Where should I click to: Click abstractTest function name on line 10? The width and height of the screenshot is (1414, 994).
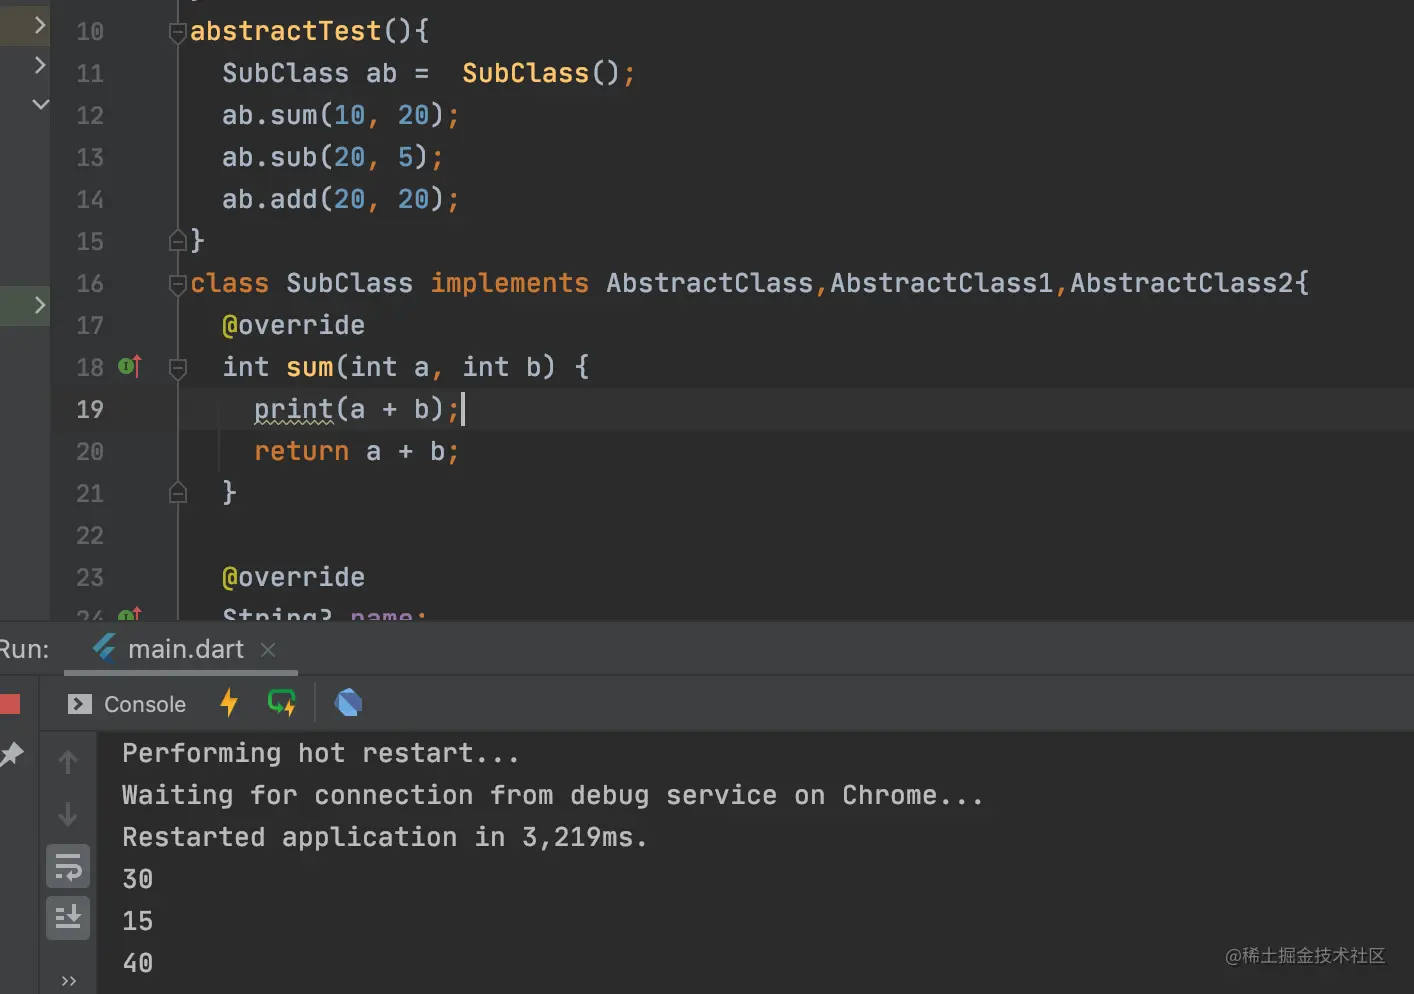tap(286, 31)
